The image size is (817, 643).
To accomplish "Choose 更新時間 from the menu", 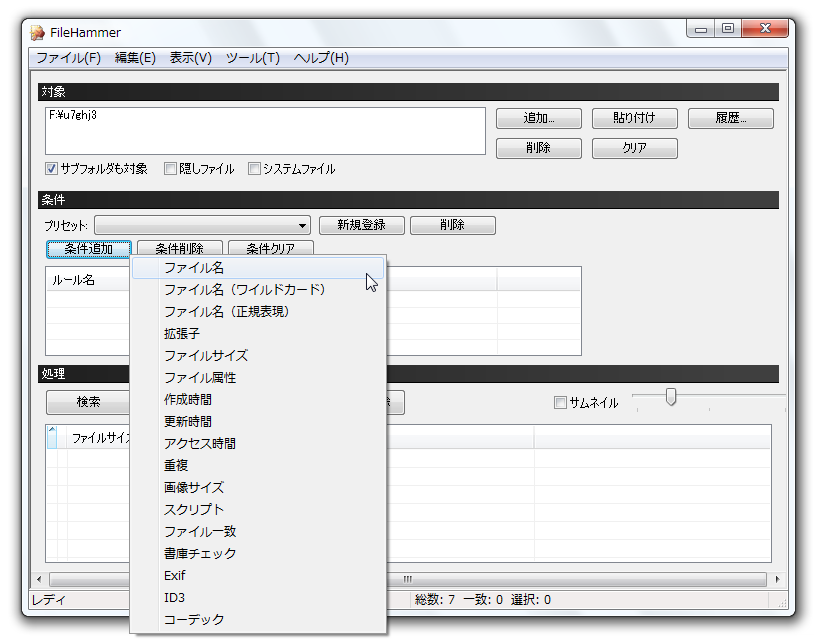I will [258, 422].
